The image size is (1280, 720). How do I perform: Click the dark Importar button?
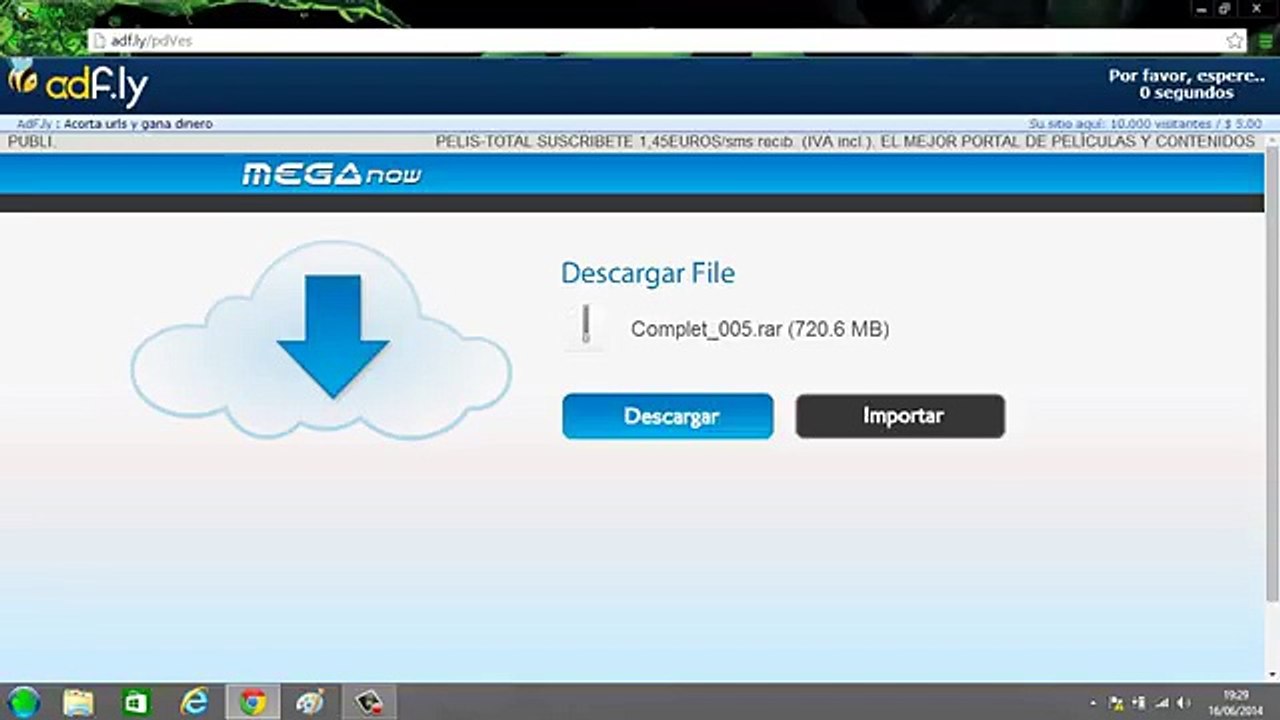(900, 416)
